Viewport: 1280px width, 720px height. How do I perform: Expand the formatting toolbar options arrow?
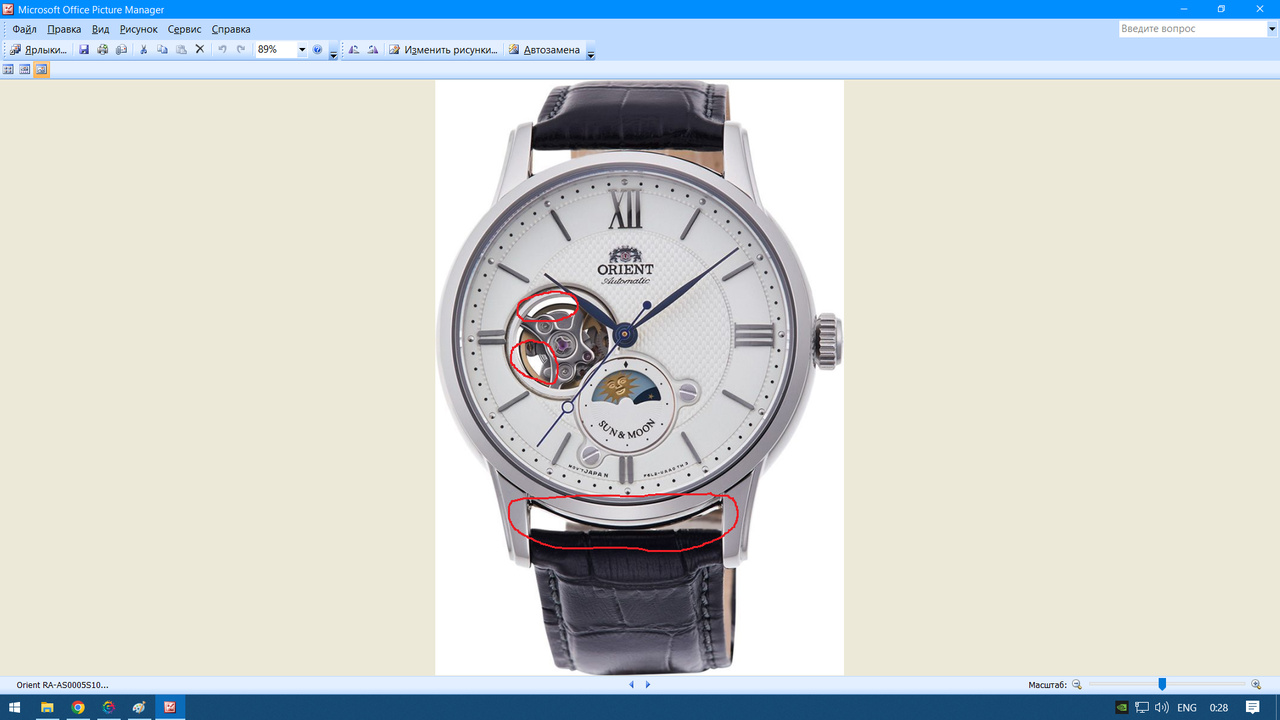click(x=590, y=51)
